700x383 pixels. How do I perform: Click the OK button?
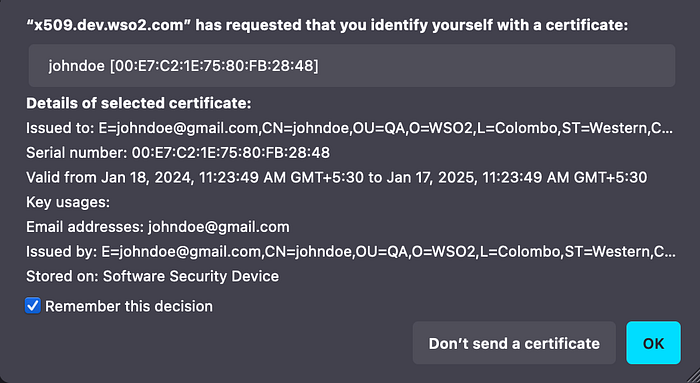pos(653,343)
